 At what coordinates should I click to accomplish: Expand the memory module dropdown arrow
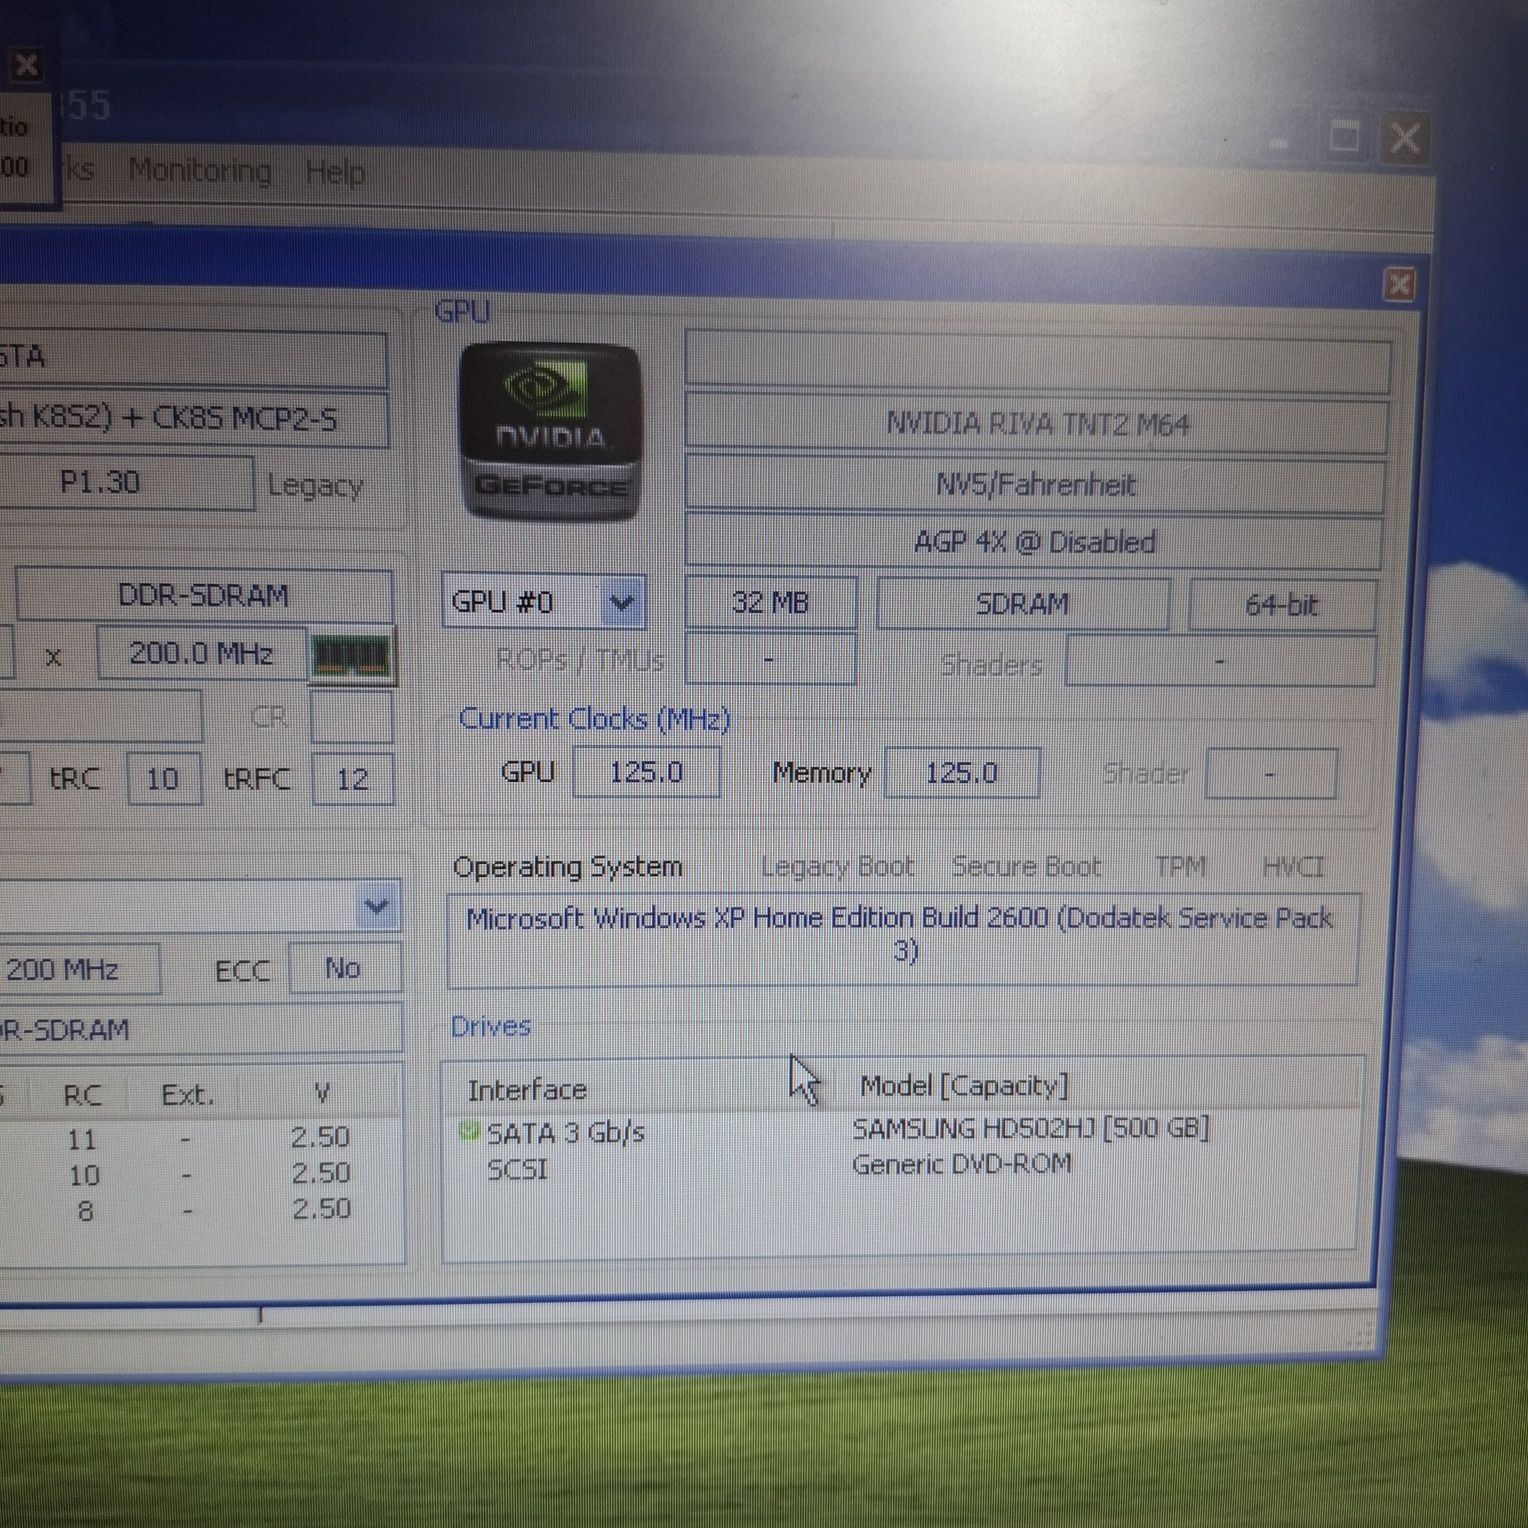coord(377,906)
